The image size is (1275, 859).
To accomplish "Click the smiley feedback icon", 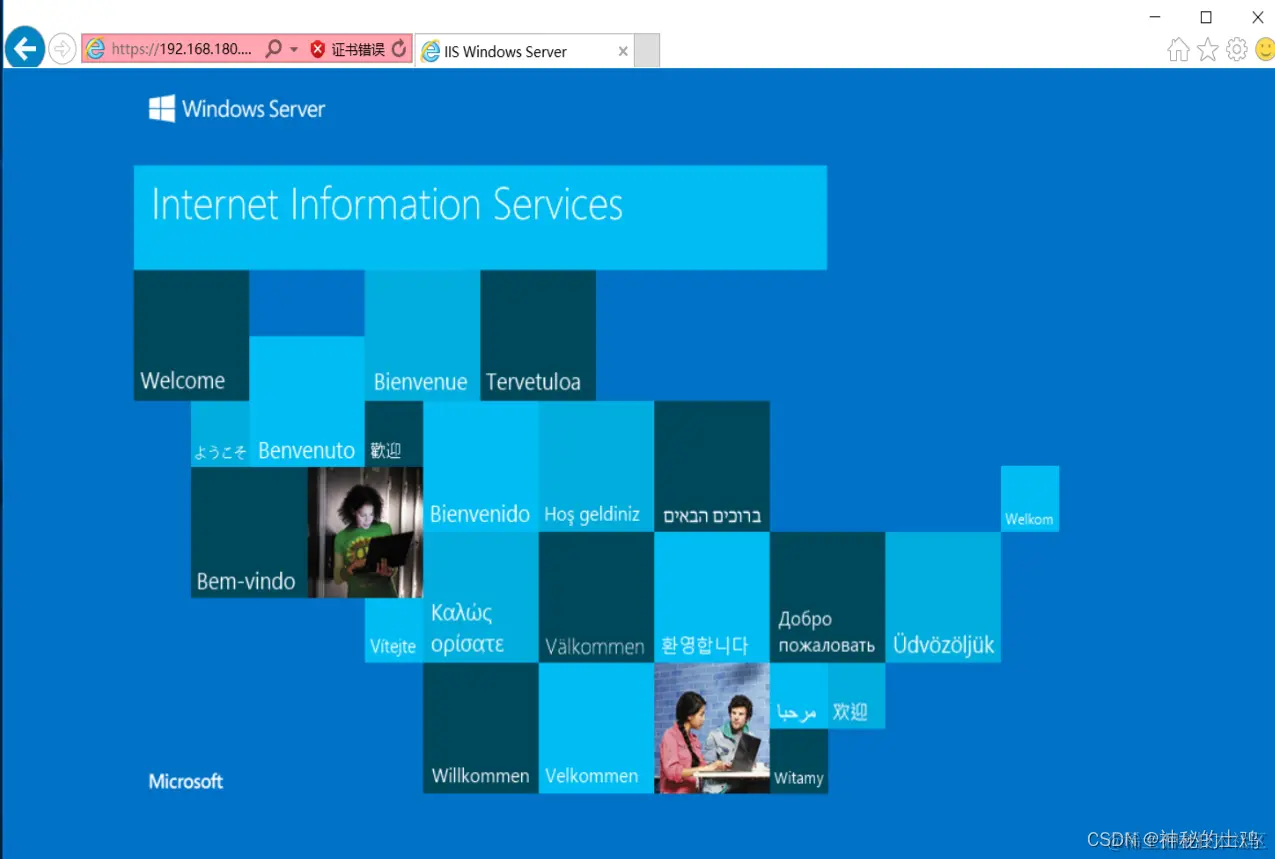I will pos(1265,49).
